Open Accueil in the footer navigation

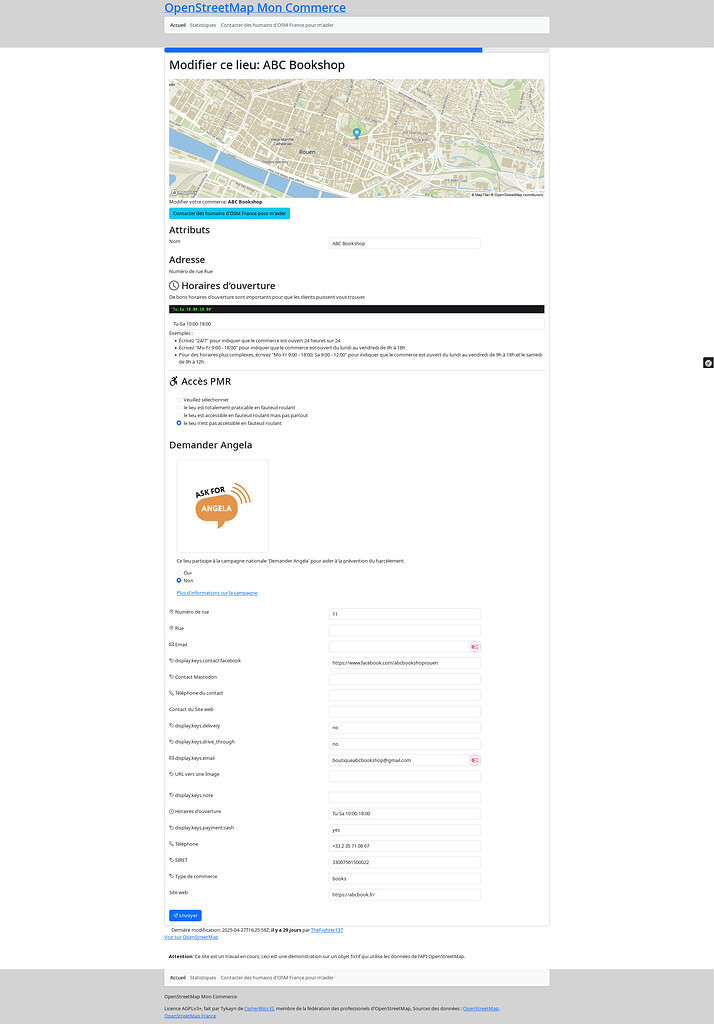178,978
